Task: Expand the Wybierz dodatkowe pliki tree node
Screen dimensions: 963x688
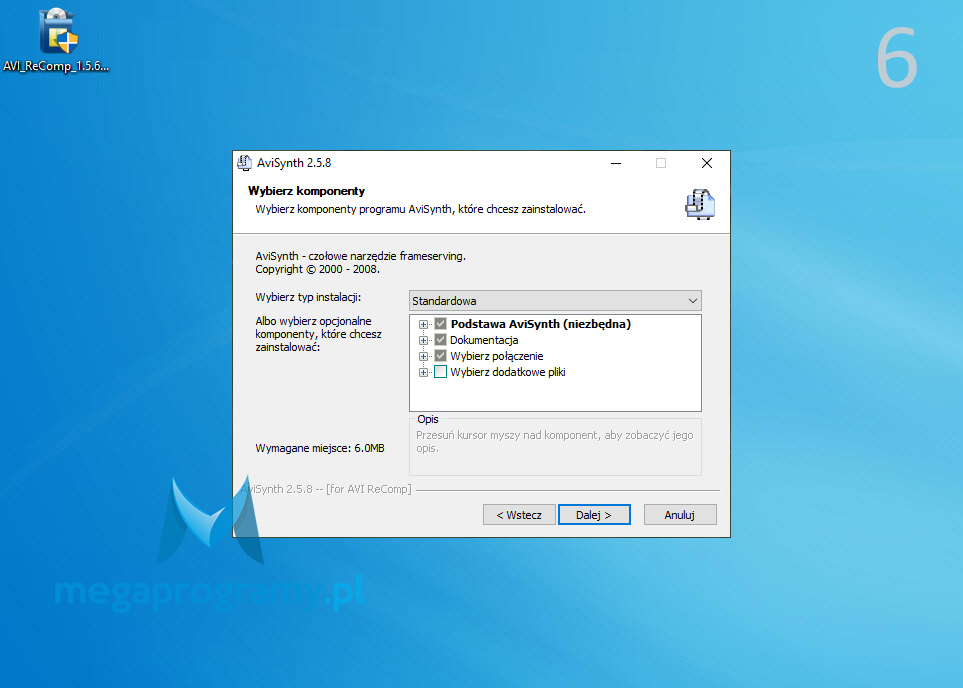Action: [x=423, y=372]
